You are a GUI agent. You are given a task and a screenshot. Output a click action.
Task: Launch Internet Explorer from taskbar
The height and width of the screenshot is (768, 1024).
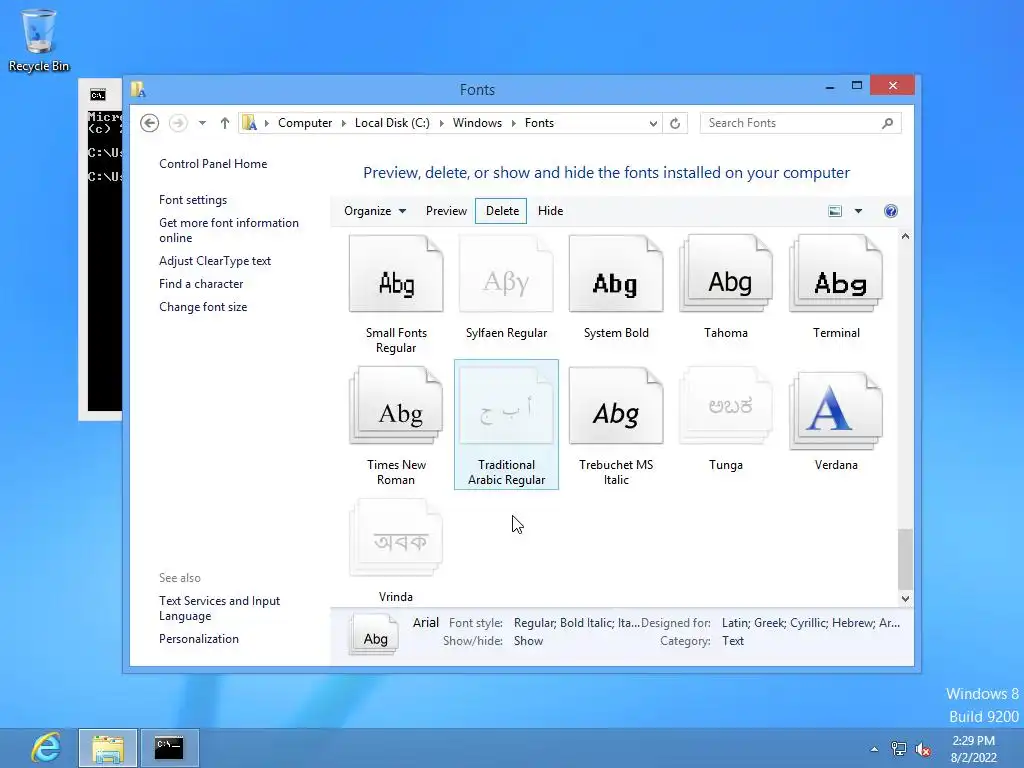click(x=46, y=748)
